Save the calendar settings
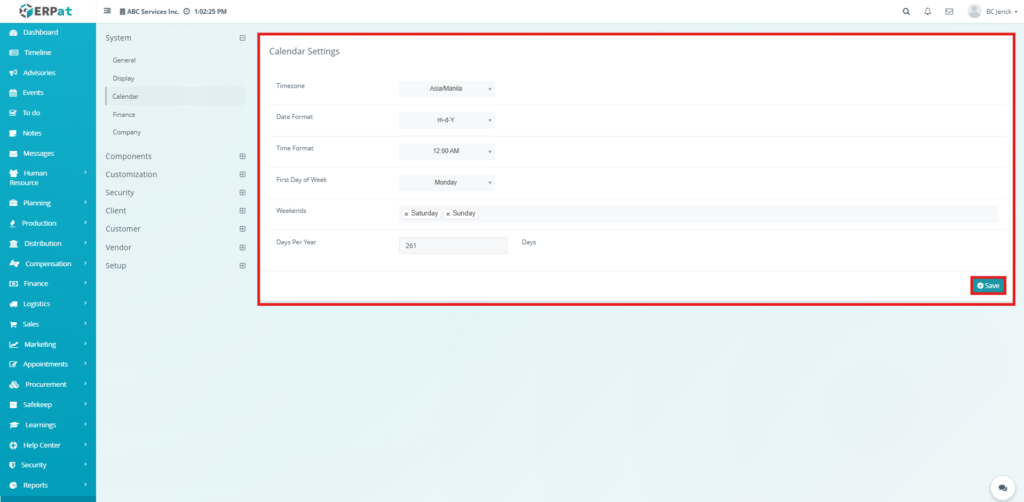Screen dimensions: 1024x502 tap(988, 286)
